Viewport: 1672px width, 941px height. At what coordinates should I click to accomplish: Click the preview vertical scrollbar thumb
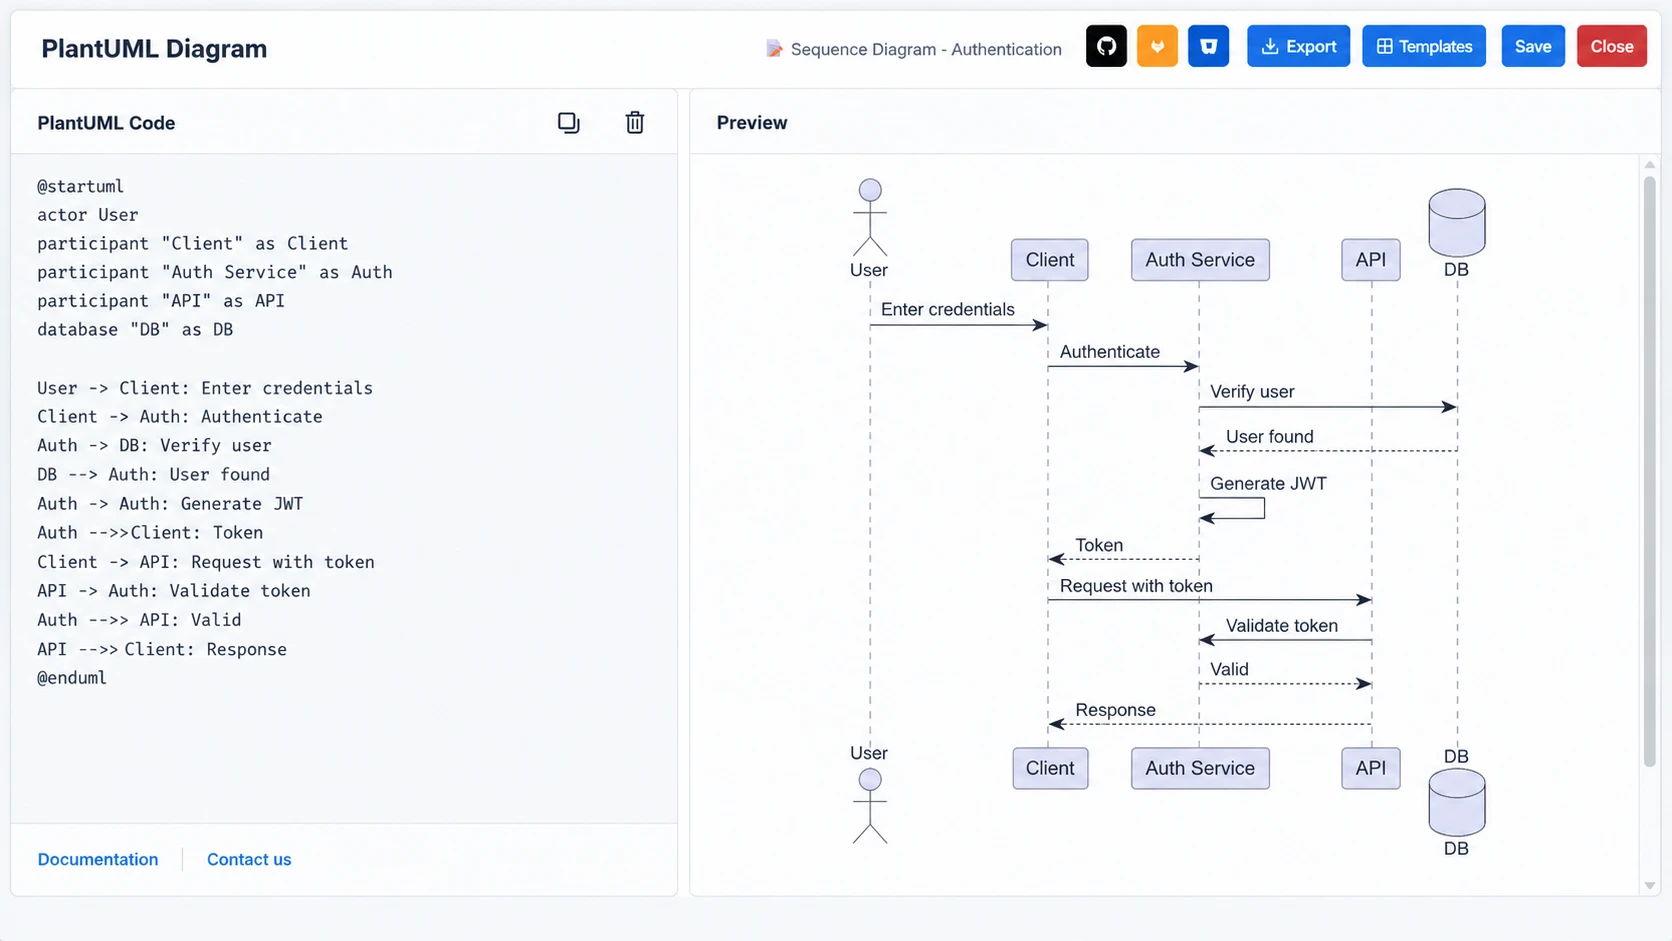(x=1650, y=472)
